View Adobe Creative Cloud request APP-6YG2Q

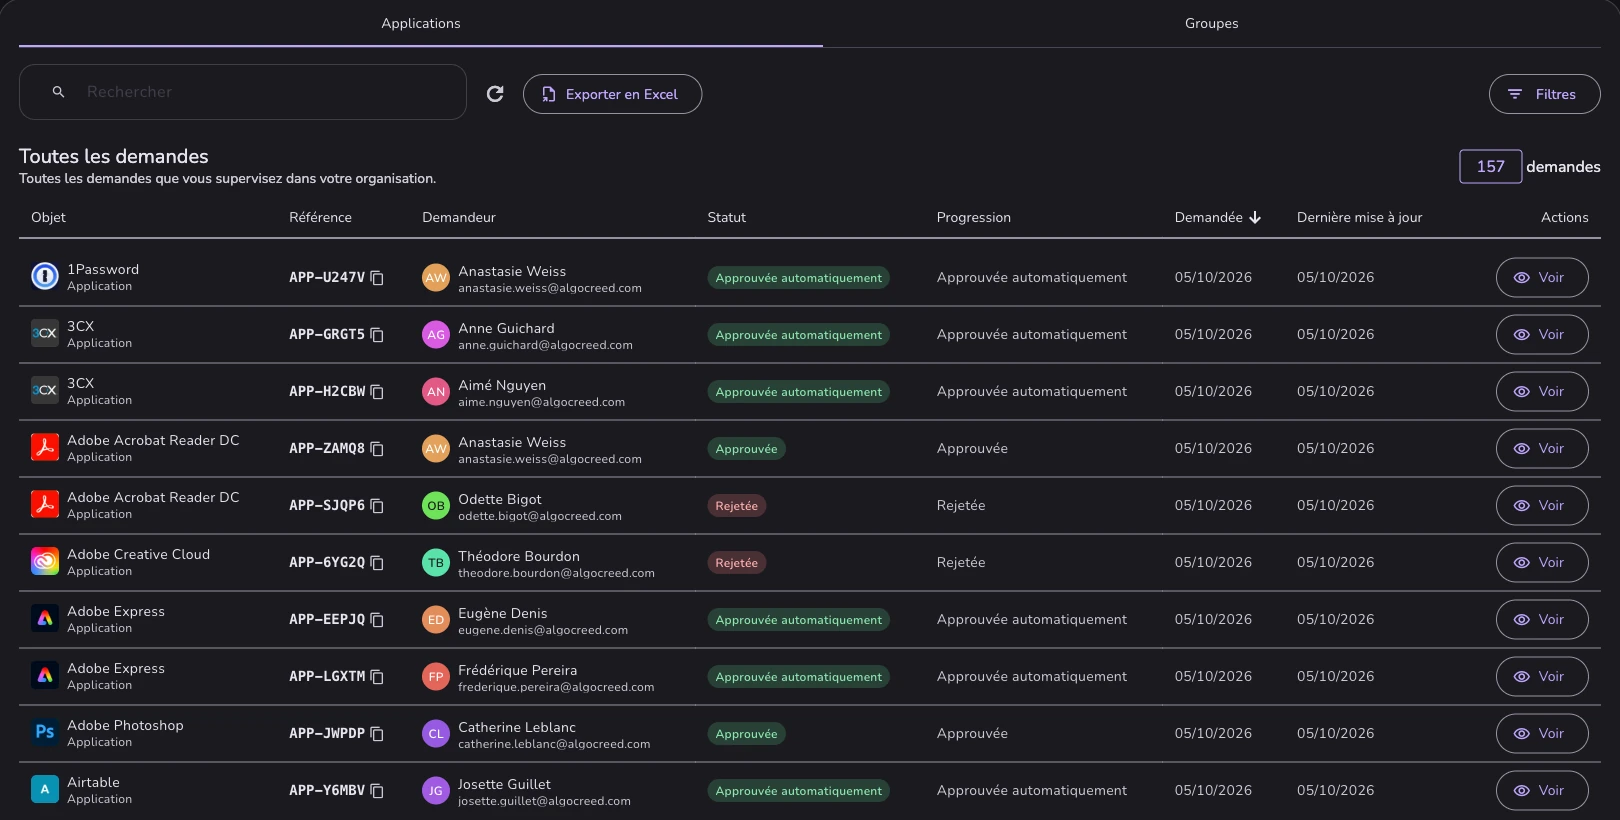1542,563
